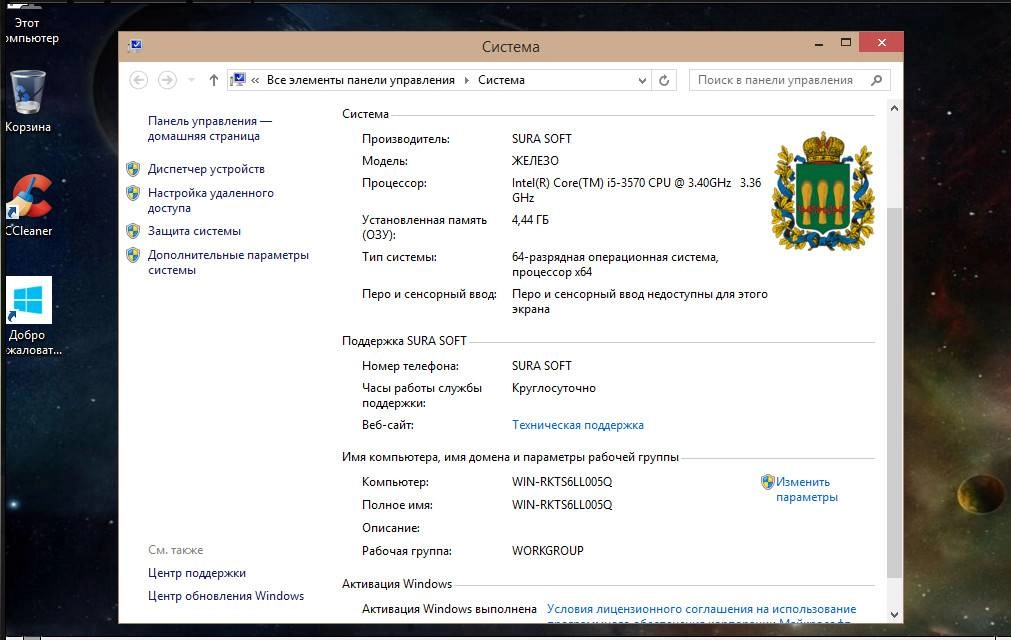Screen dimensions: 1011x640
Task: Click the scrollbar up arrow
Action: tap(894, 108)
